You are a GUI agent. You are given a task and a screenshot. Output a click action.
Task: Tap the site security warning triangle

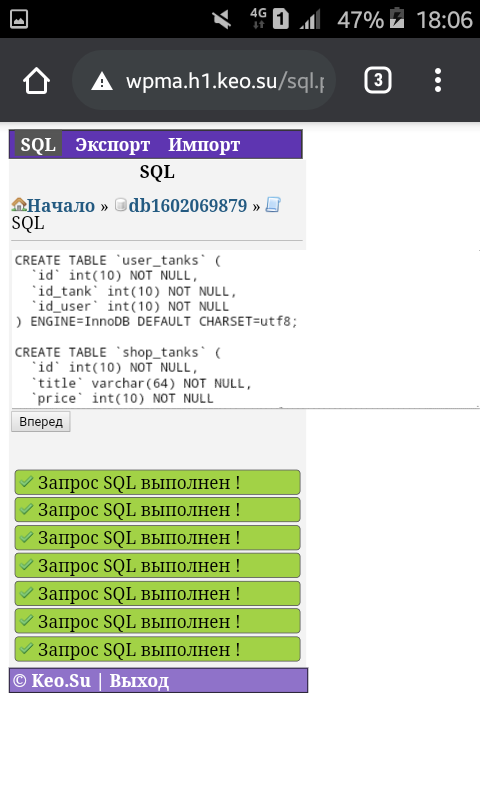[x=102, y=81]
